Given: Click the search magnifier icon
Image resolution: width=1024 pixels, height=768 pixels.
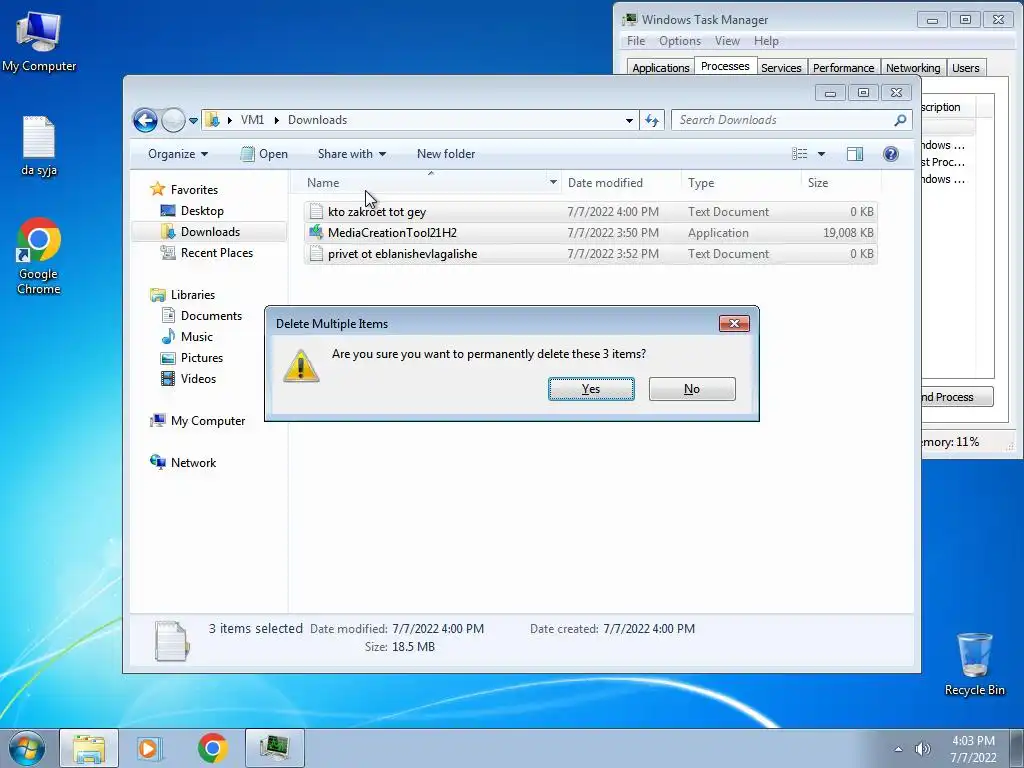Looking at the screenshot, I should tap(901, 120).
